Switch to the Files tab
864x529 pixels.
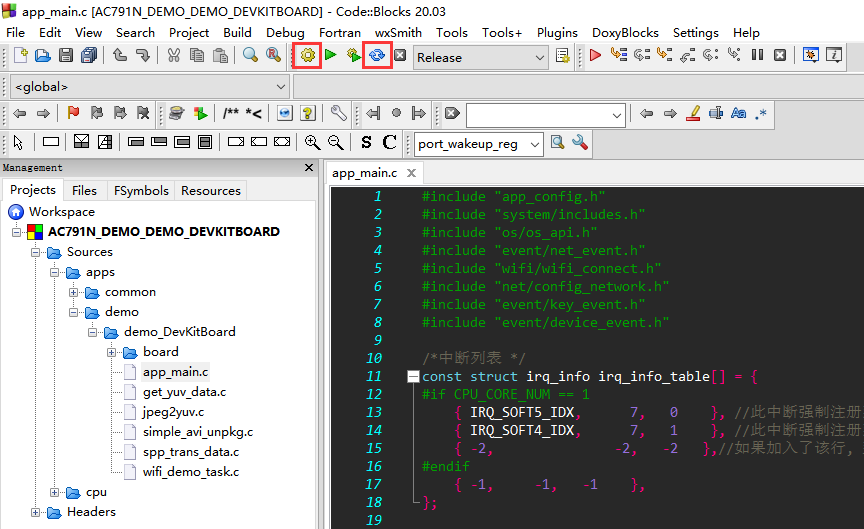[84, 191]
